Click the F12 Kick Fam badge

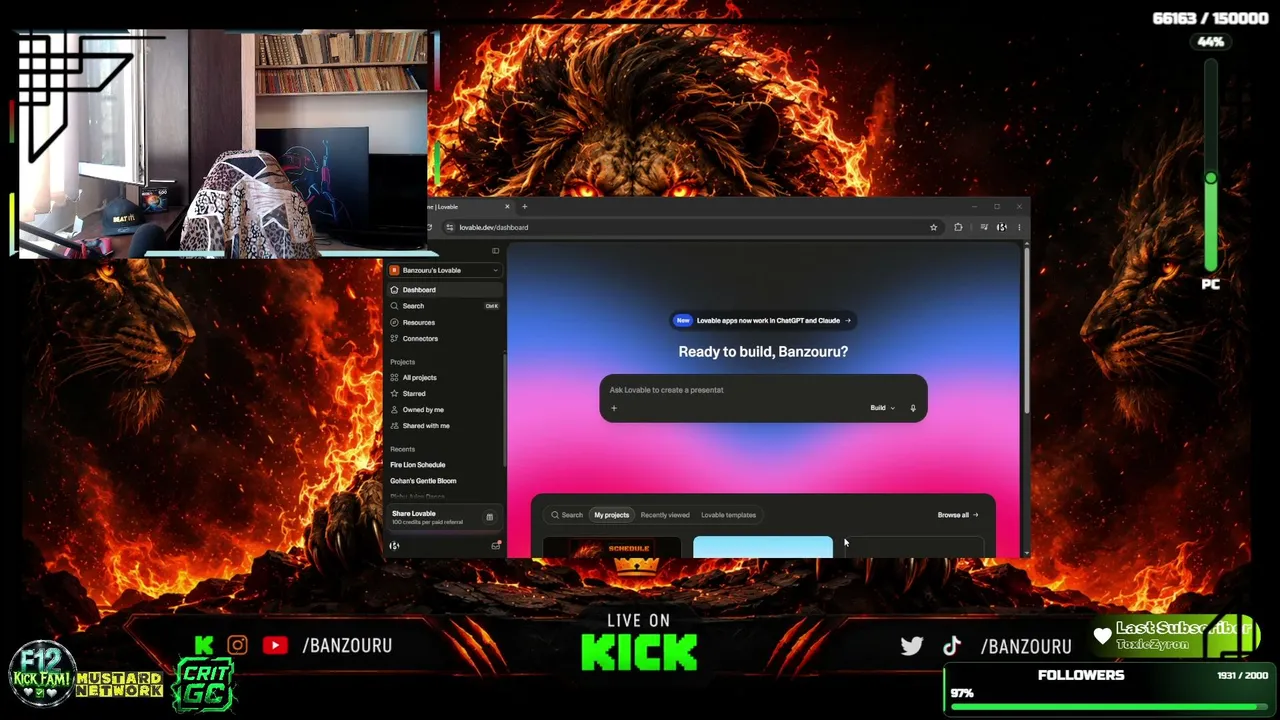(x=42, y=675)
